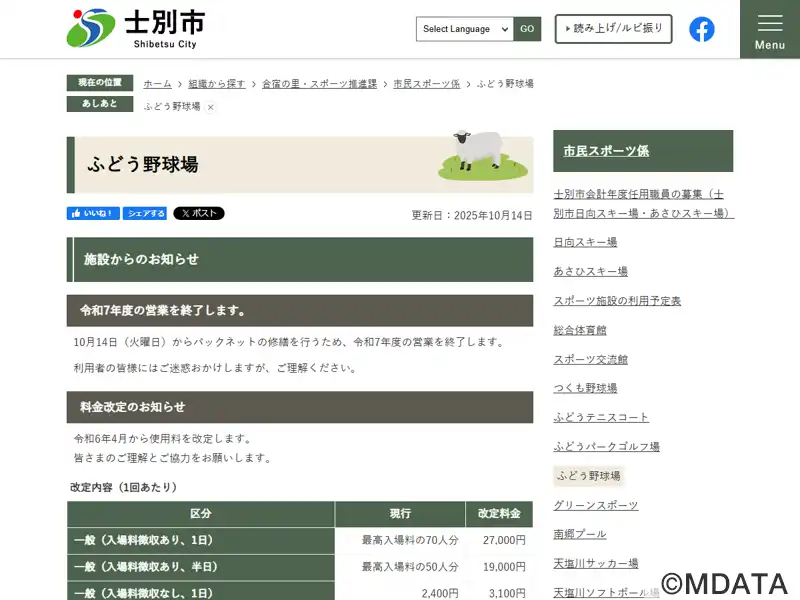Viewport: 800px width, 600px height.
Task: Remove ふどう野球場 from the history trail
Action: [211, 107]
